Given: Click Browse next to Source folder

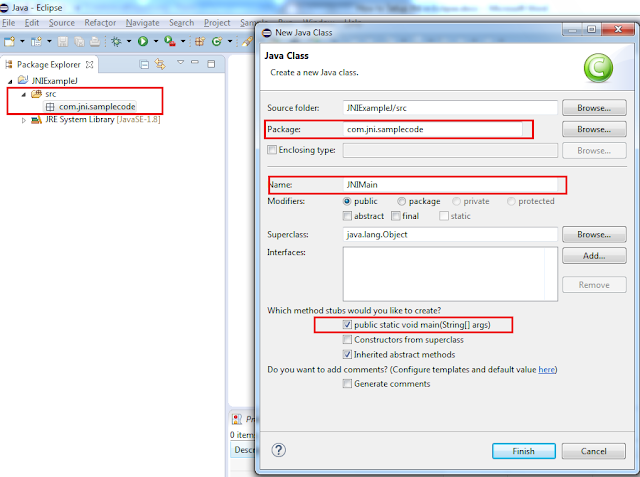Looking at the screenshot, I should tap(594, 108).
